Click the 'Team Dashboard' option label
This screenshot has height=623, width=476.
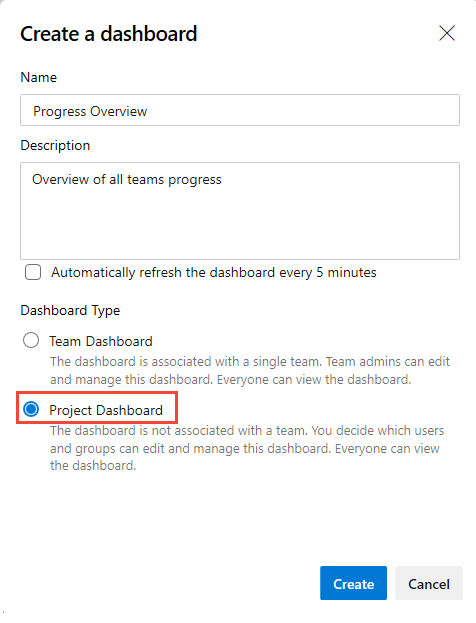click(101, 341)
